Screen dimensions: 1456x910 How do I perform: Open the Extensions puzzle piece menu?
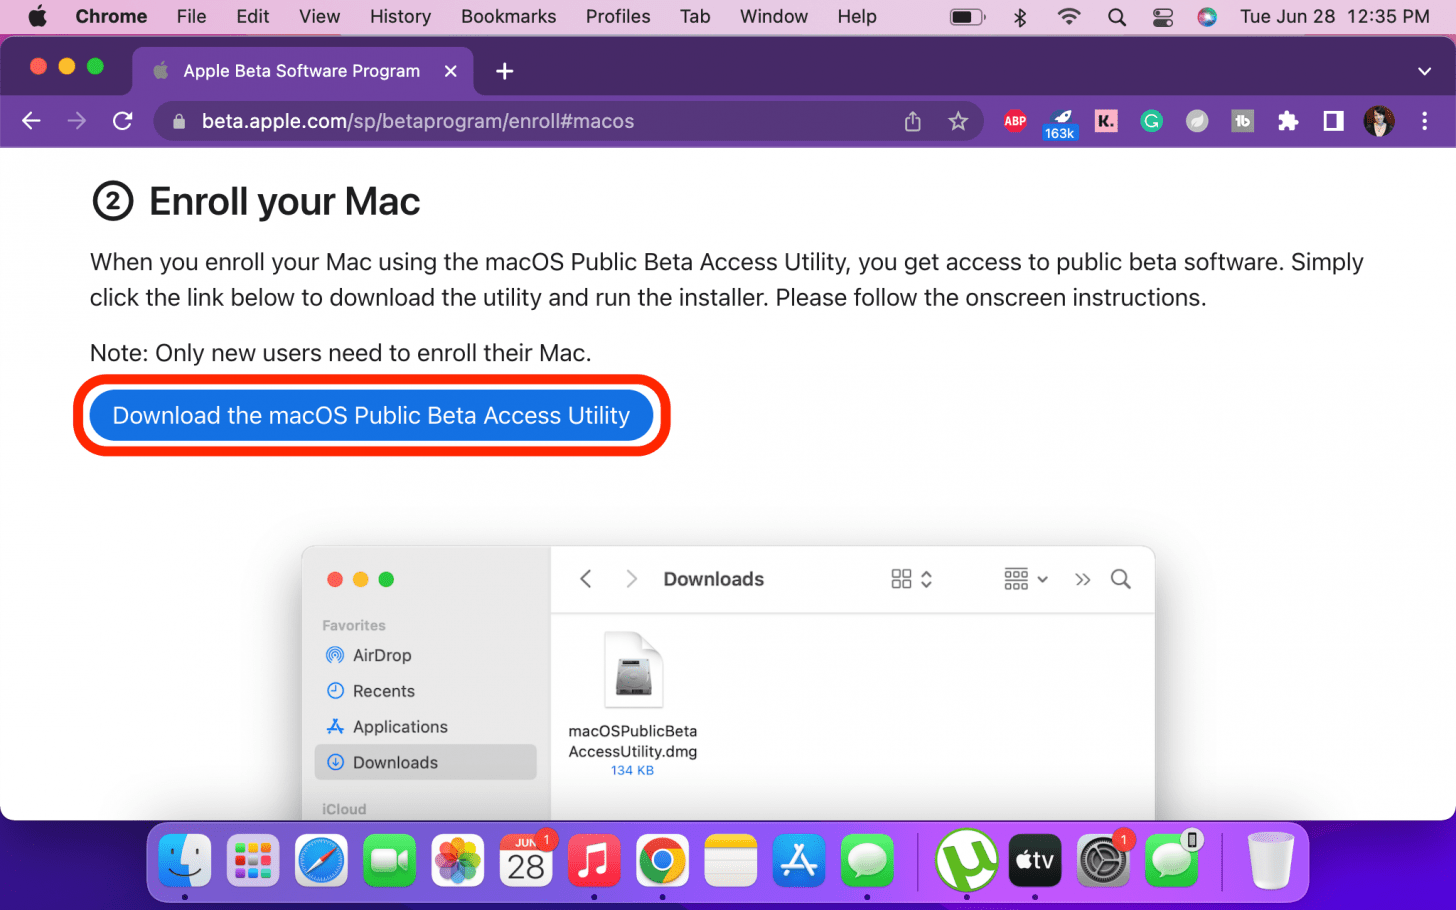(x=1288, y=121)
